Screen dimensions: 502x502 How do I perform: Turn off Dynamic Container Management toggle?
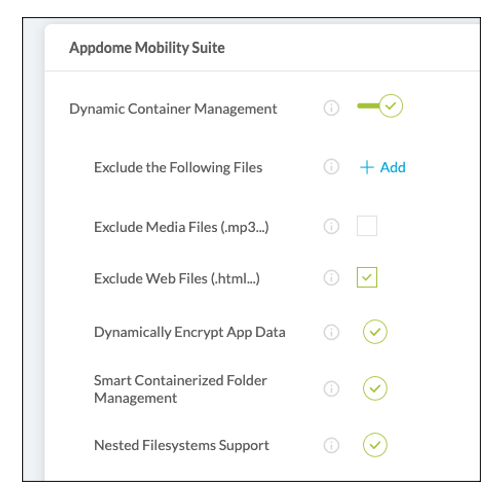pos(380,106)
